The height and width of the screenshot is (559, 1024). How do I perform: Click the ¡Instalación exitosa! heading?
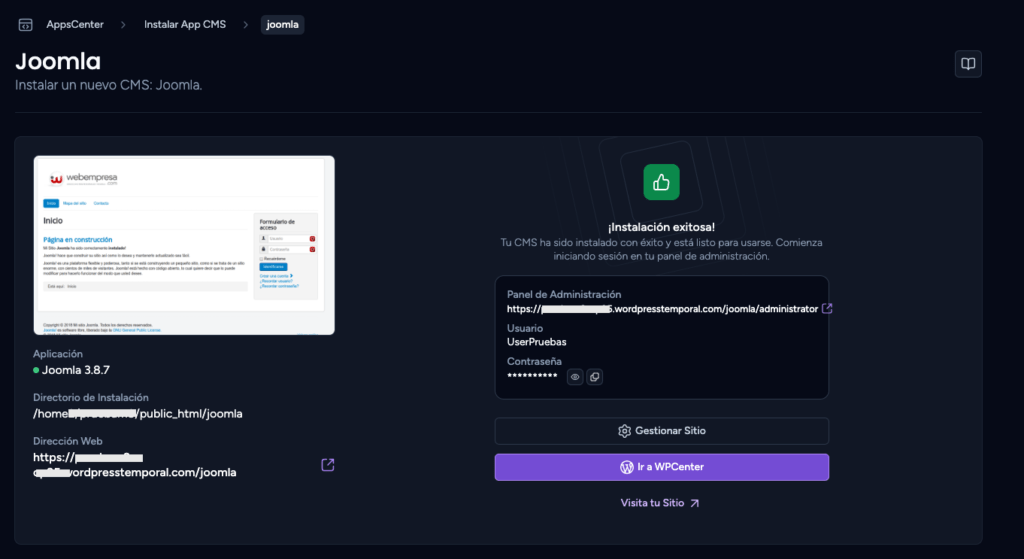click(662, 227)
